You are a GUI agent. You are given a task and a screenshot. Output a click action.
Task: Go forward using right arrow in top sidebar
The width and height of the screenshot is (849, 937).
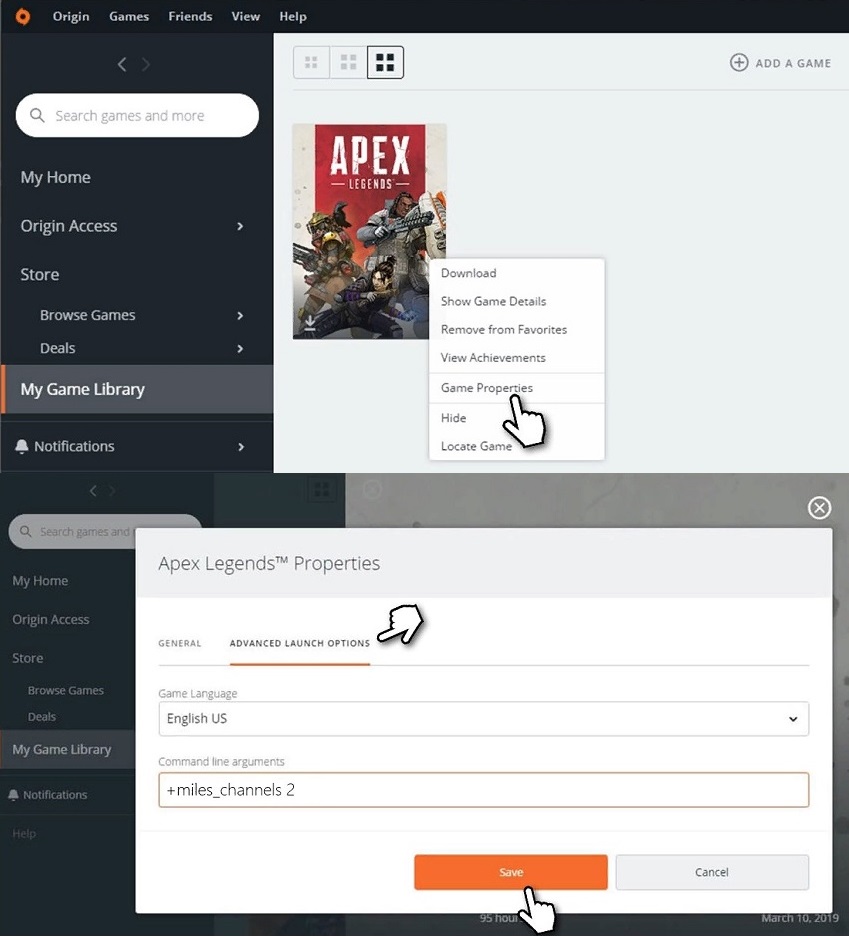click(x=146, y=64)
